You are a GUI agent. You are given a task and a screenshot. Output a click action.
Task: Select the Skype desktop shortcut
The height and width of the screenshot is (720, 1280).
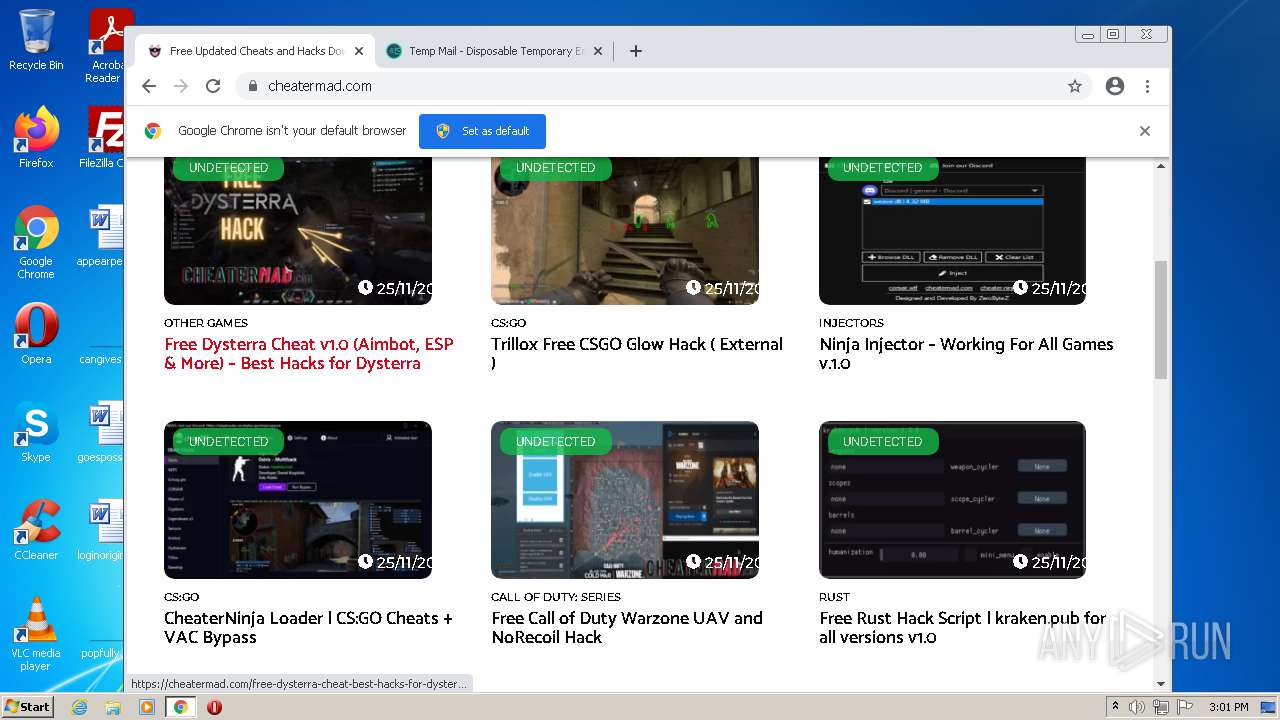click(x=36, y=432)
